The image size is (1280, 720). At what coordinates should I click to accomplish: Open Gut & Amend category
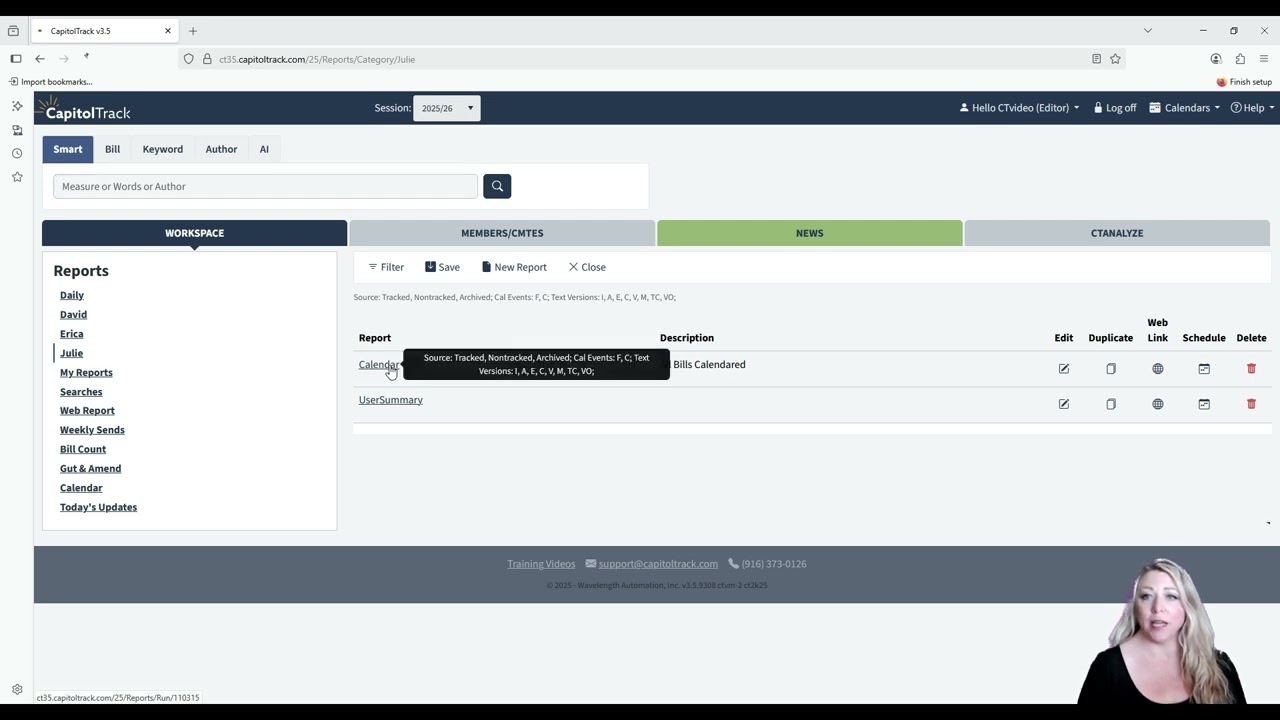coord(90,468)
